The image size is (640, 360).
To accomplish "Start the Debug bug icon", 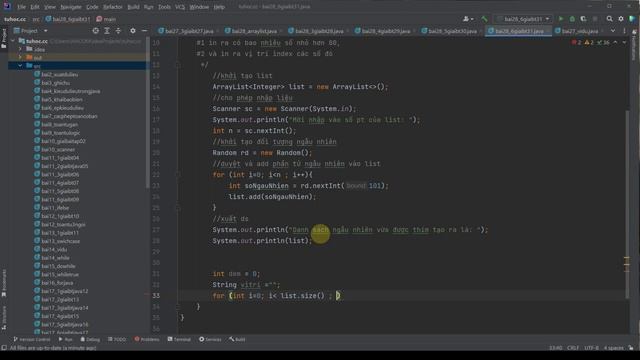I will [x=572, y=19].
